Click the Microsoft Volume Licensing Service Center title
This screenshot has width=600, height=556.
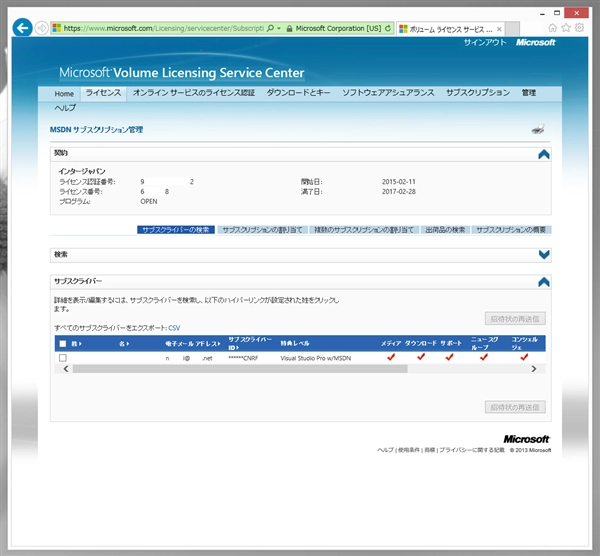pos(182,73)
